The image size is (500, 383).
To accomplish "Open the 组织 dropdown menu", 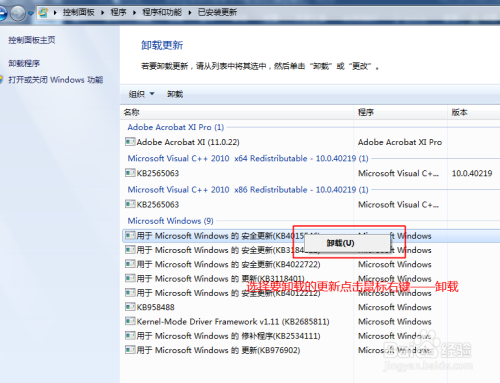I will click(x=141, y=94).
